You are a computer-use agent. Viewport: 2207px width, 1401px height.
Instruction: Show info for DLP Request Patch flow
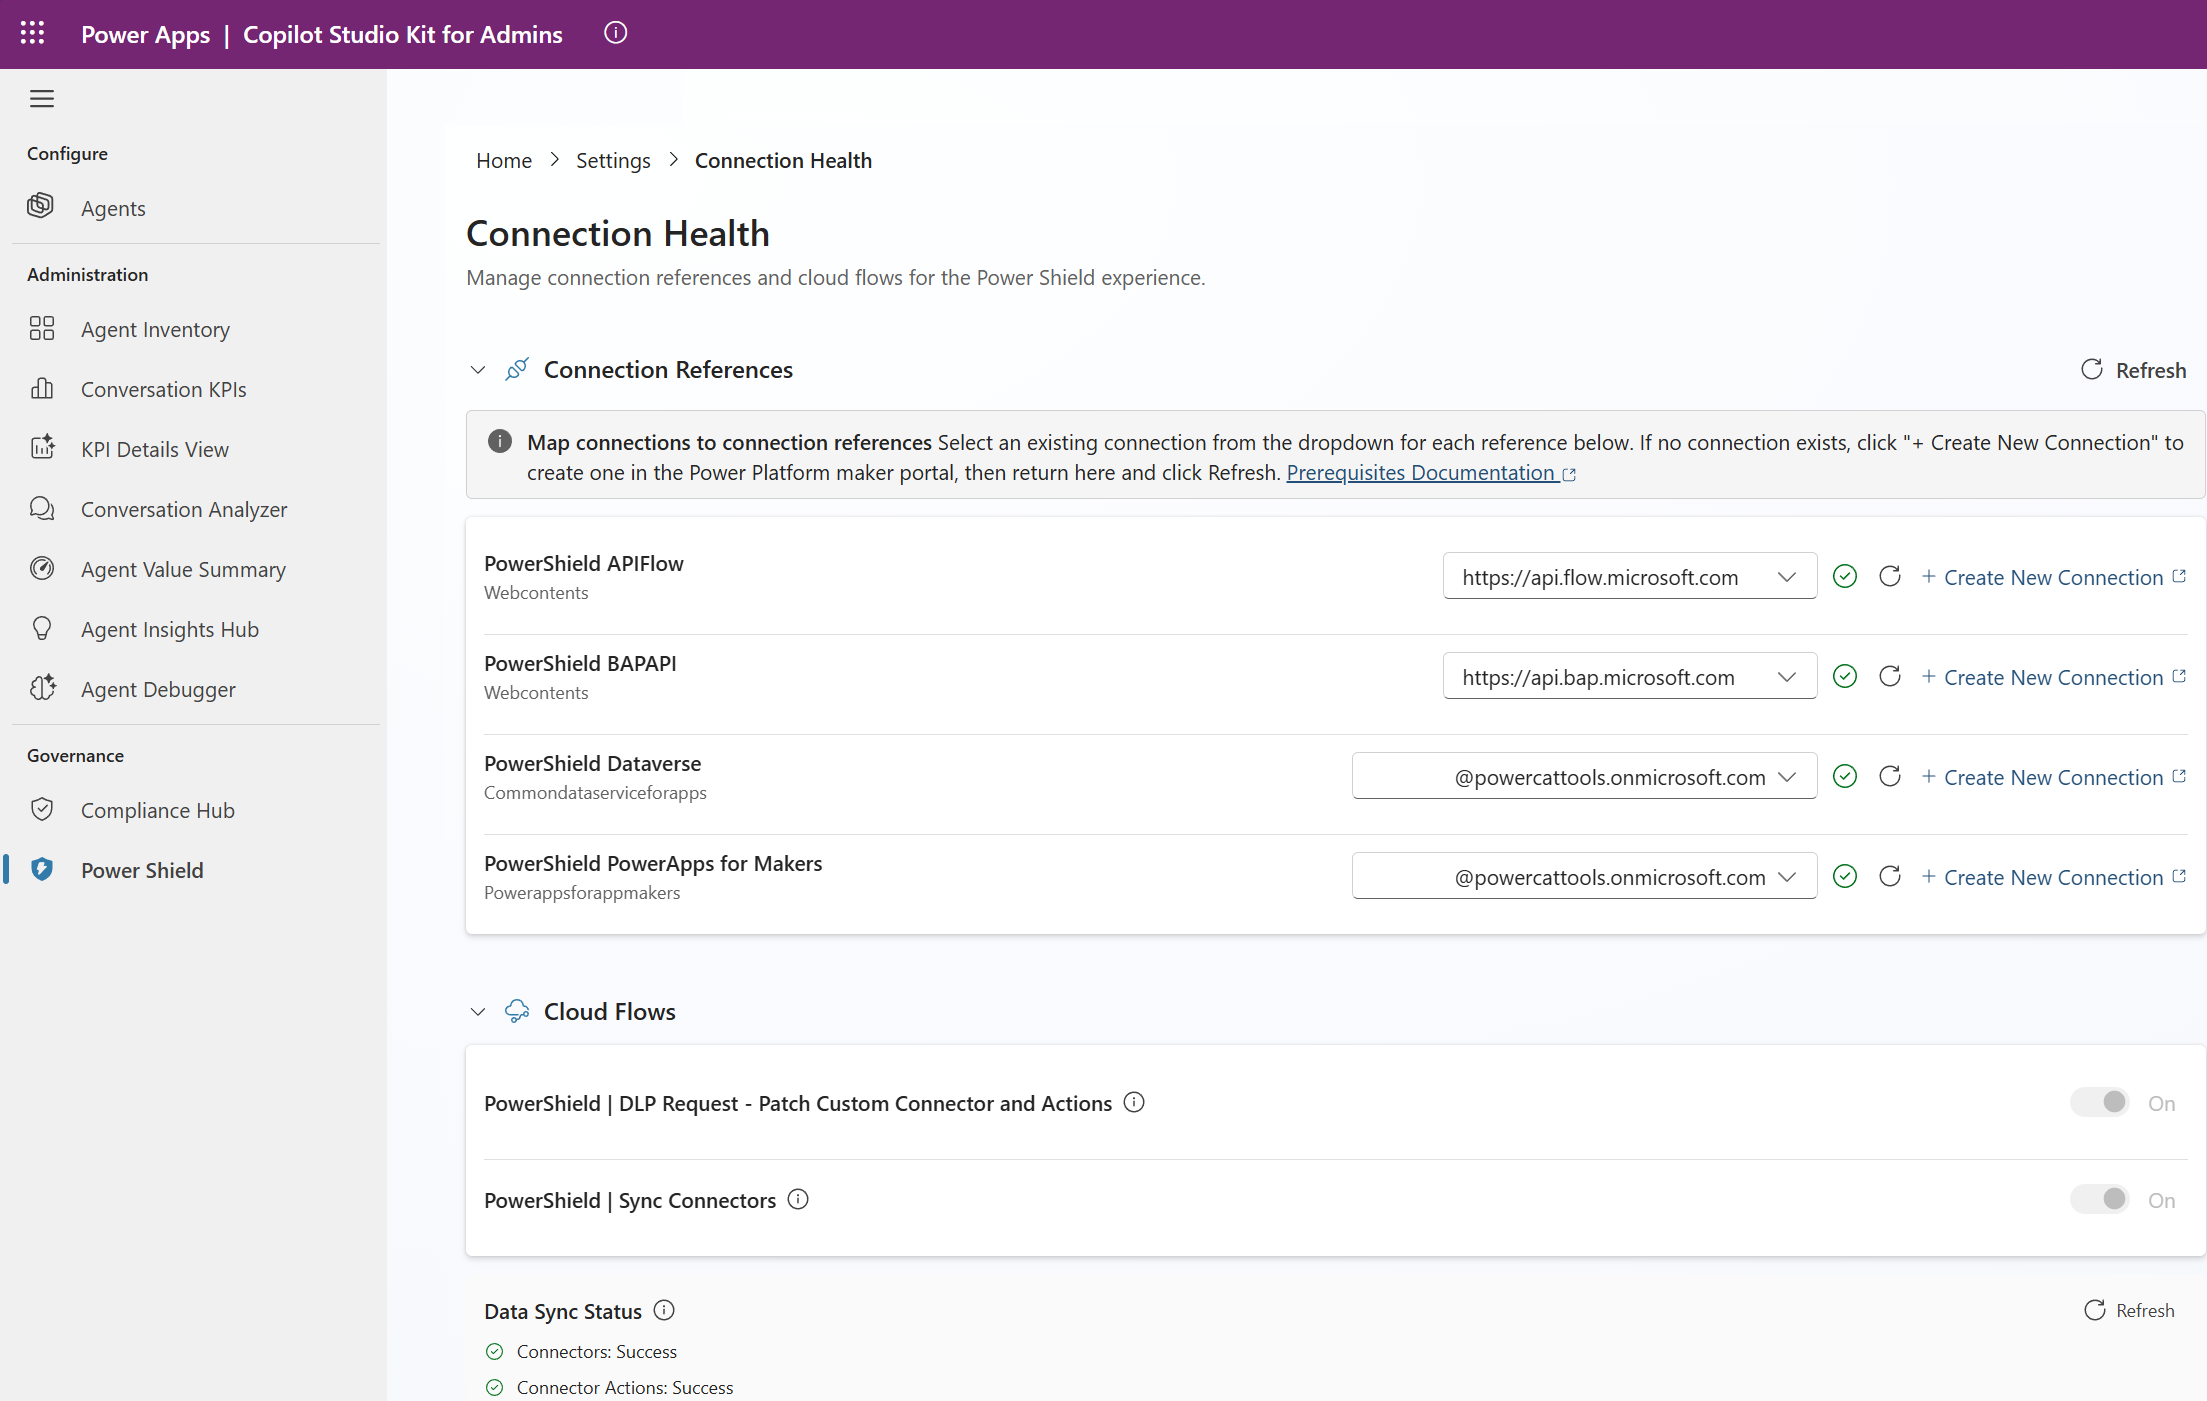pos(1134,1102)
